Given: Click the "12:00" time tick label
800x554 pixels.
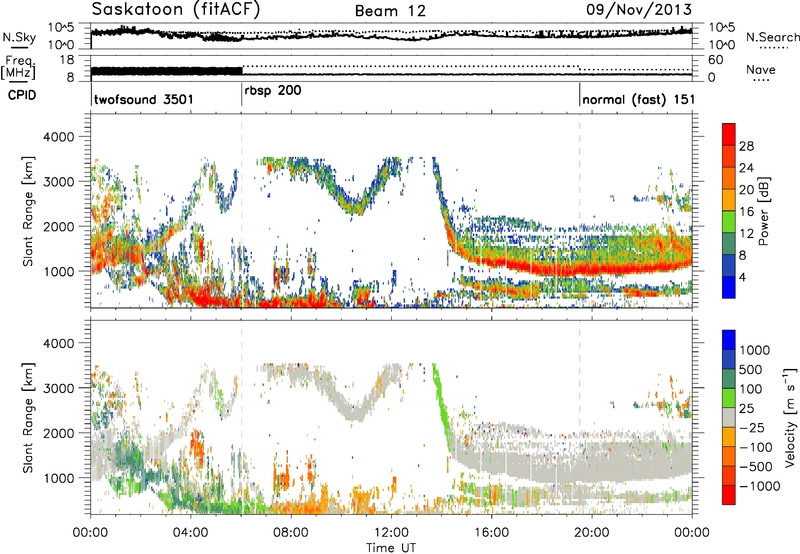Looking at the screenshot, I should tap(391, 533).
